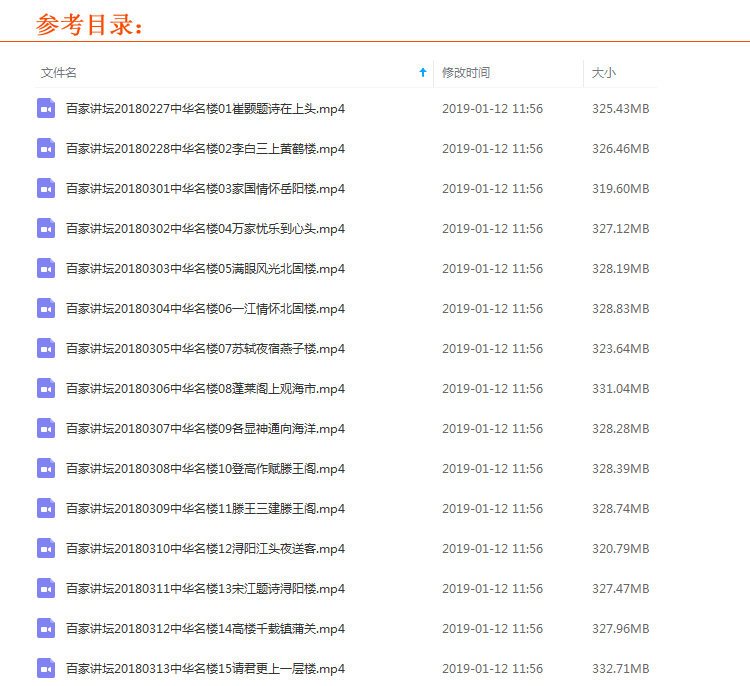Image resolution: width=750 pixels, height=686 pixels.
Task: Open file 14高楼千载镇蒲关.mp4
Action: [x=205, y=628]
